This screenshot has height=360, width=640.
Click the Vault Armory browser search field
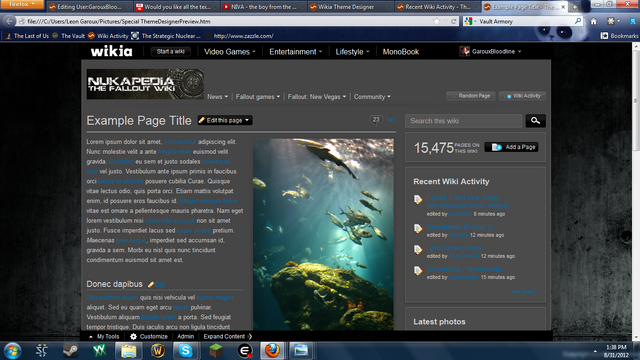[524, 21]
